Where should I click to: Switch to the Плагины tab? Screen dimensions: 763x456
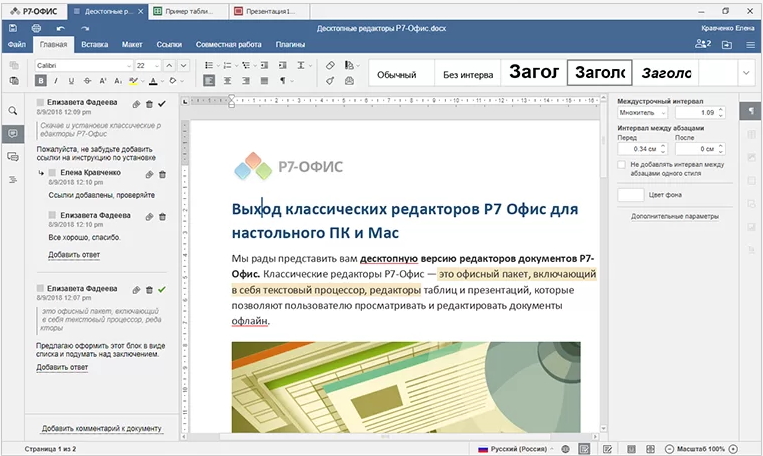pyautogui.click(x=291, y=44)
